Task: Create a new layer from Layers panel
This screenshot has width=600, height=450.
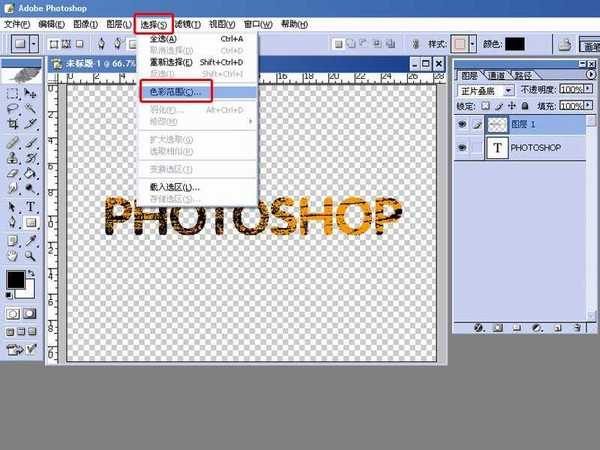Action: pos(558,328)
